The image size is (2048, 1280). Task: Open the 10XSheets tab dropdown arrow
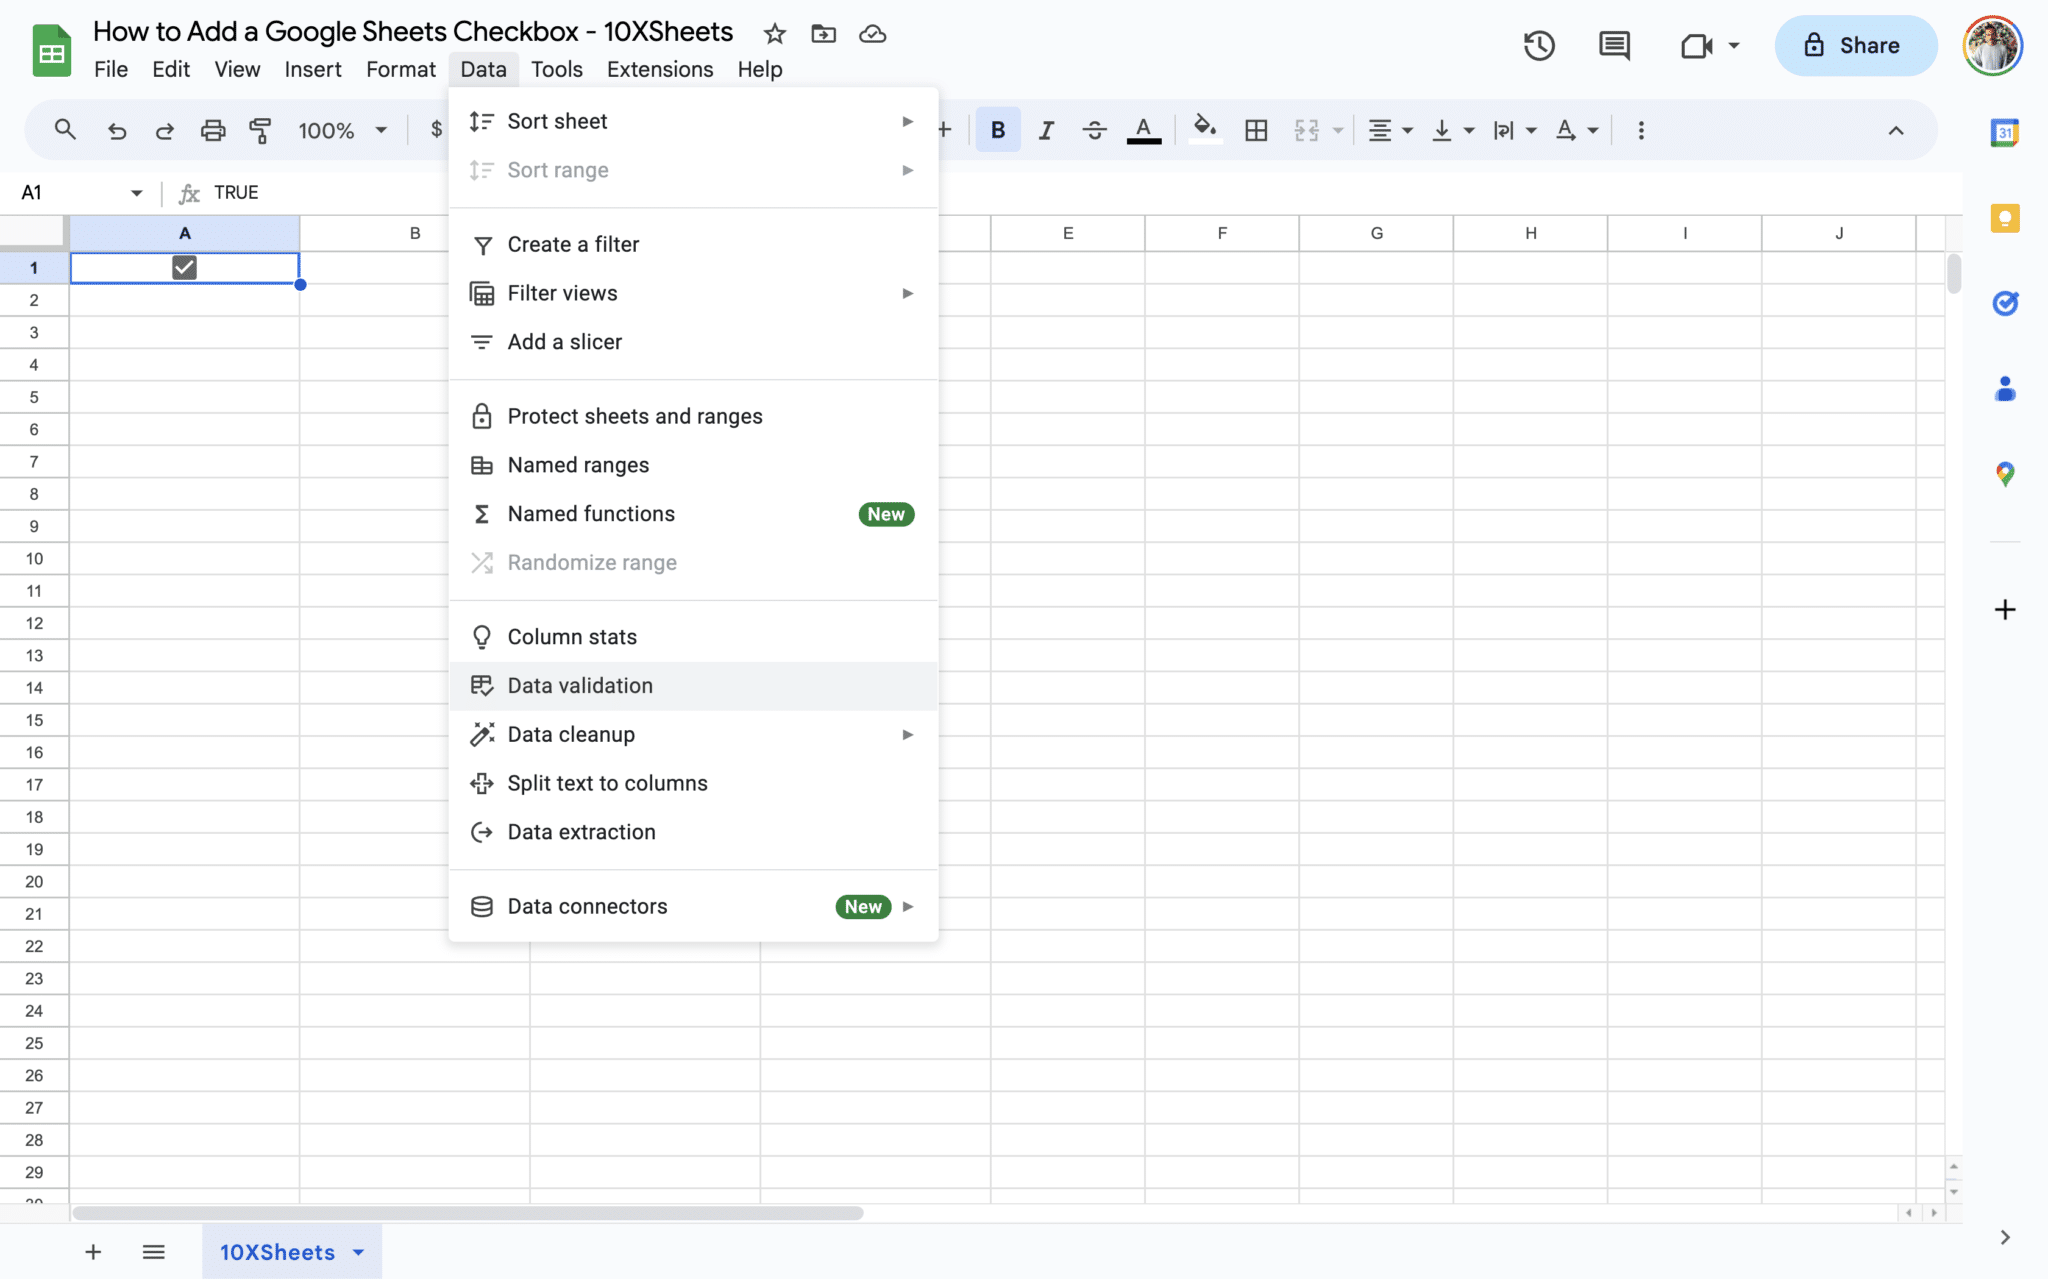click(x=359, y=1252)
